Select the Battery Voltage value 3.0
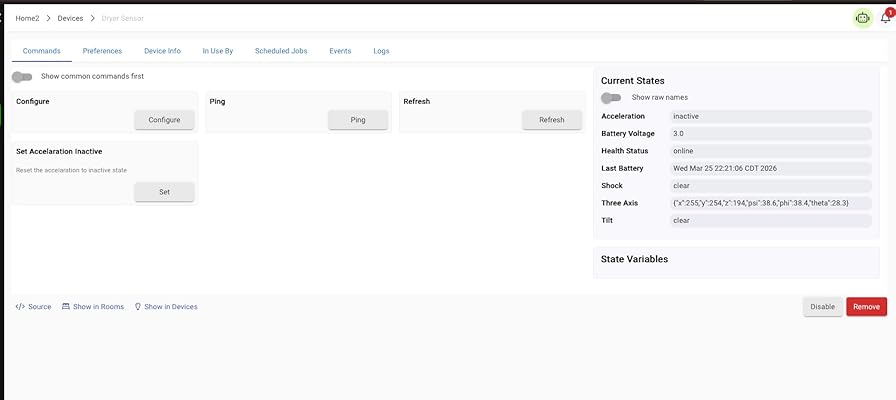Screen dimensions: 896x400 [x=770, y=134]
